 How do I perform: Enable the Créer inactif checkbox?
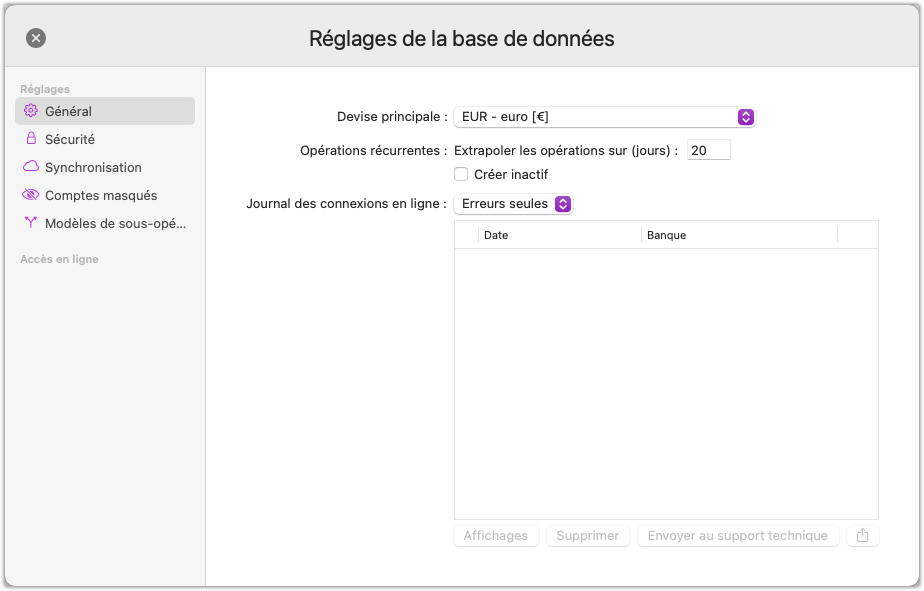click(461, 174)
